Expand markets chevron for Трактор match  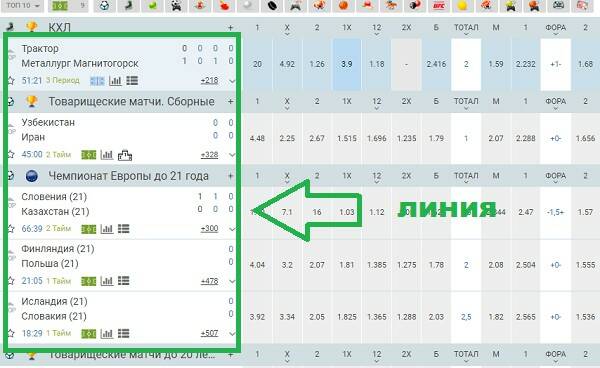click(232, 81)
